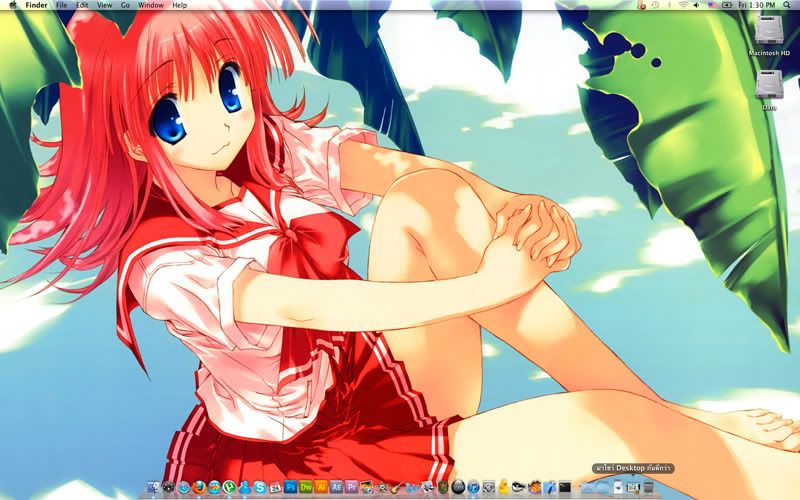Open the Trash in the Dock
This screenshot has width=800, height=500.
[x=648, y=488]
